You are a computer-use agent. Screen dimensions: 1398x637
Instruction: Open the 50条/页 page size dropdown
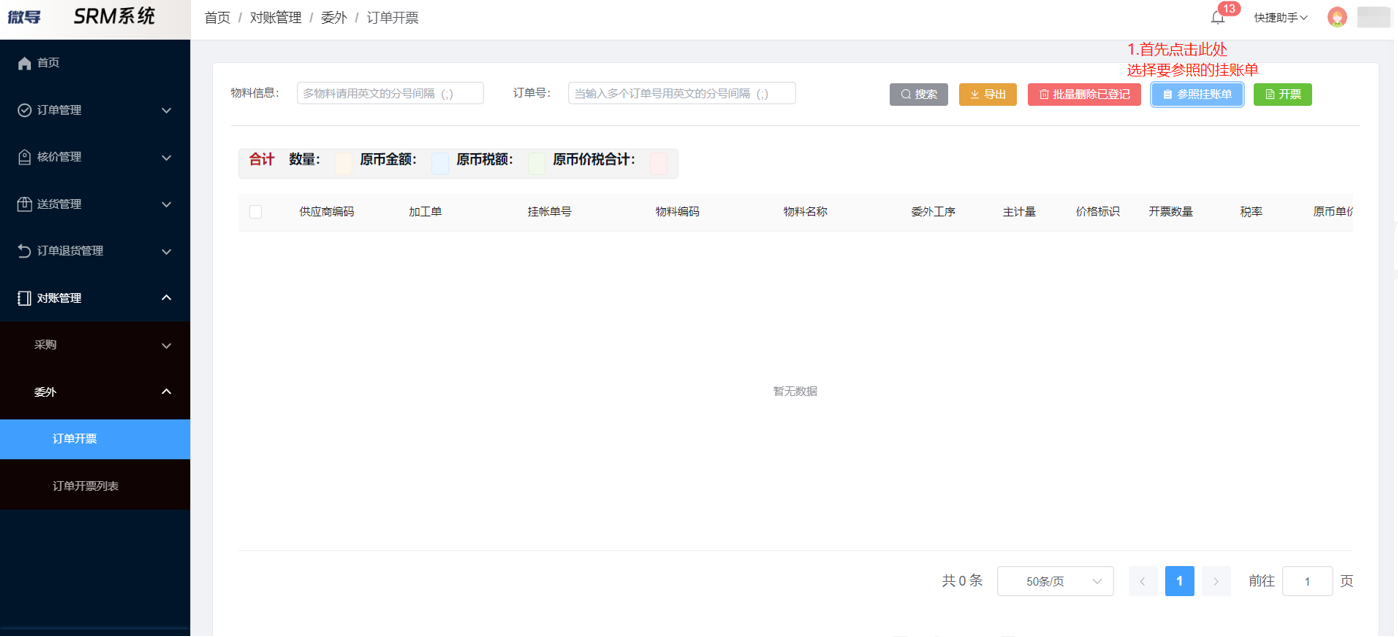(1055, 581)
